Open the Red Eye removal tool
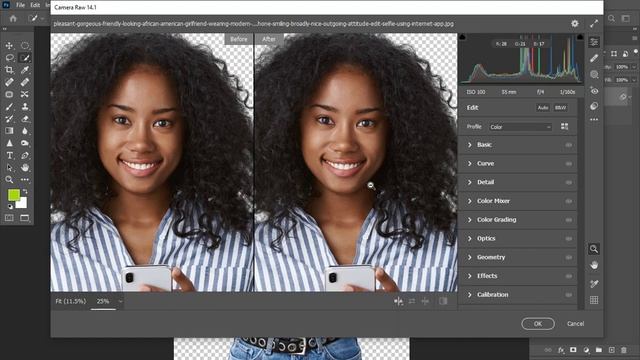Image resolution: width=640 pixels, height=360 pixels. click(594, 91)
